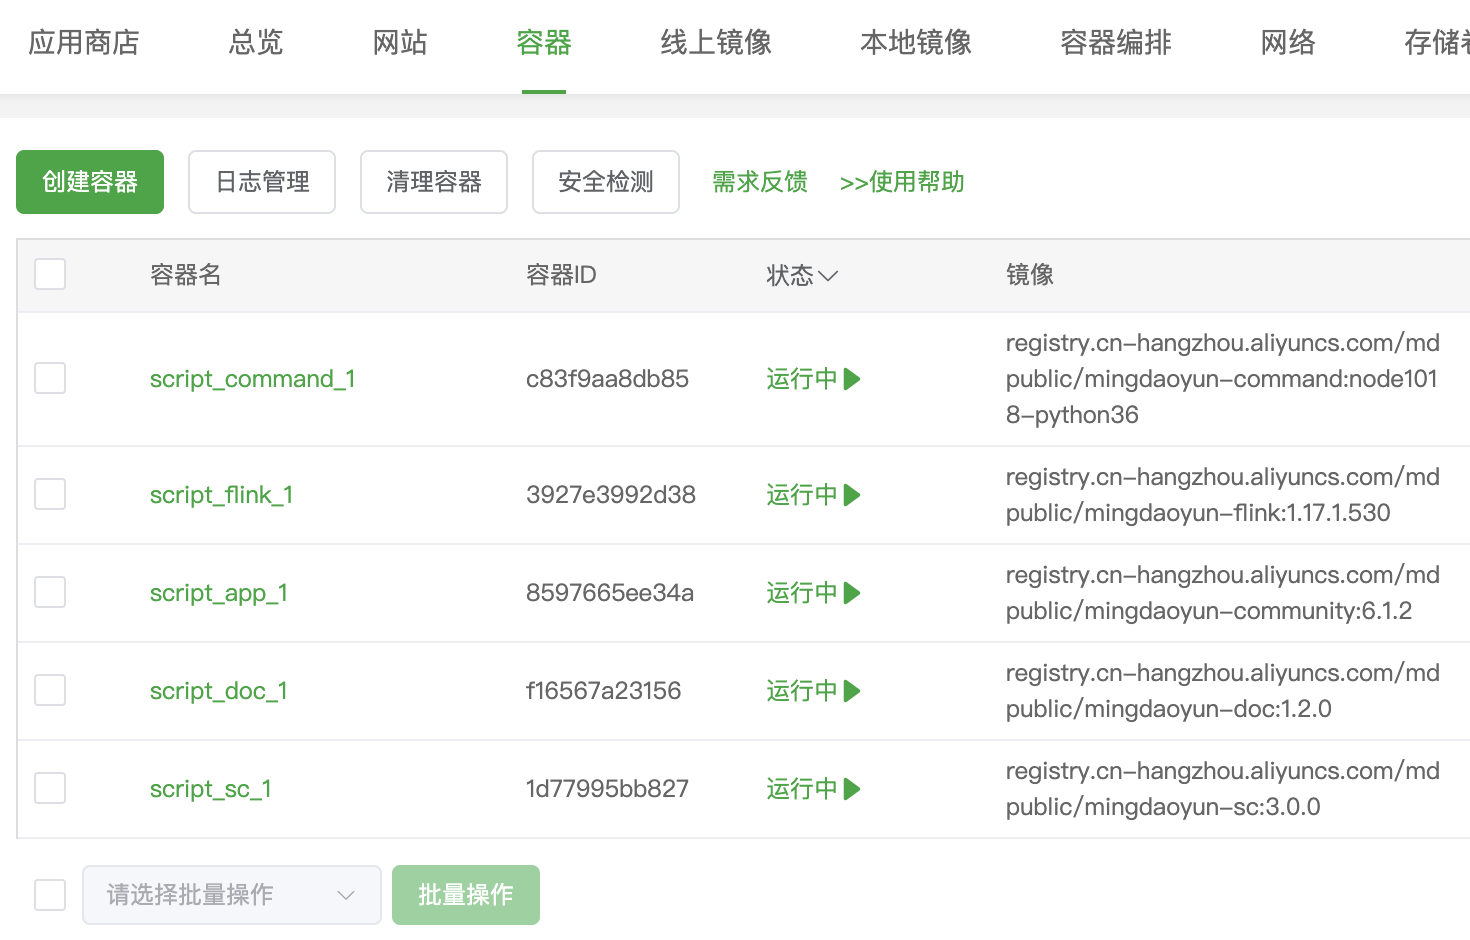Select the script_app_1 row checkbox
The height and width of the screenshot is (940, 1470).
pos(50,593)
